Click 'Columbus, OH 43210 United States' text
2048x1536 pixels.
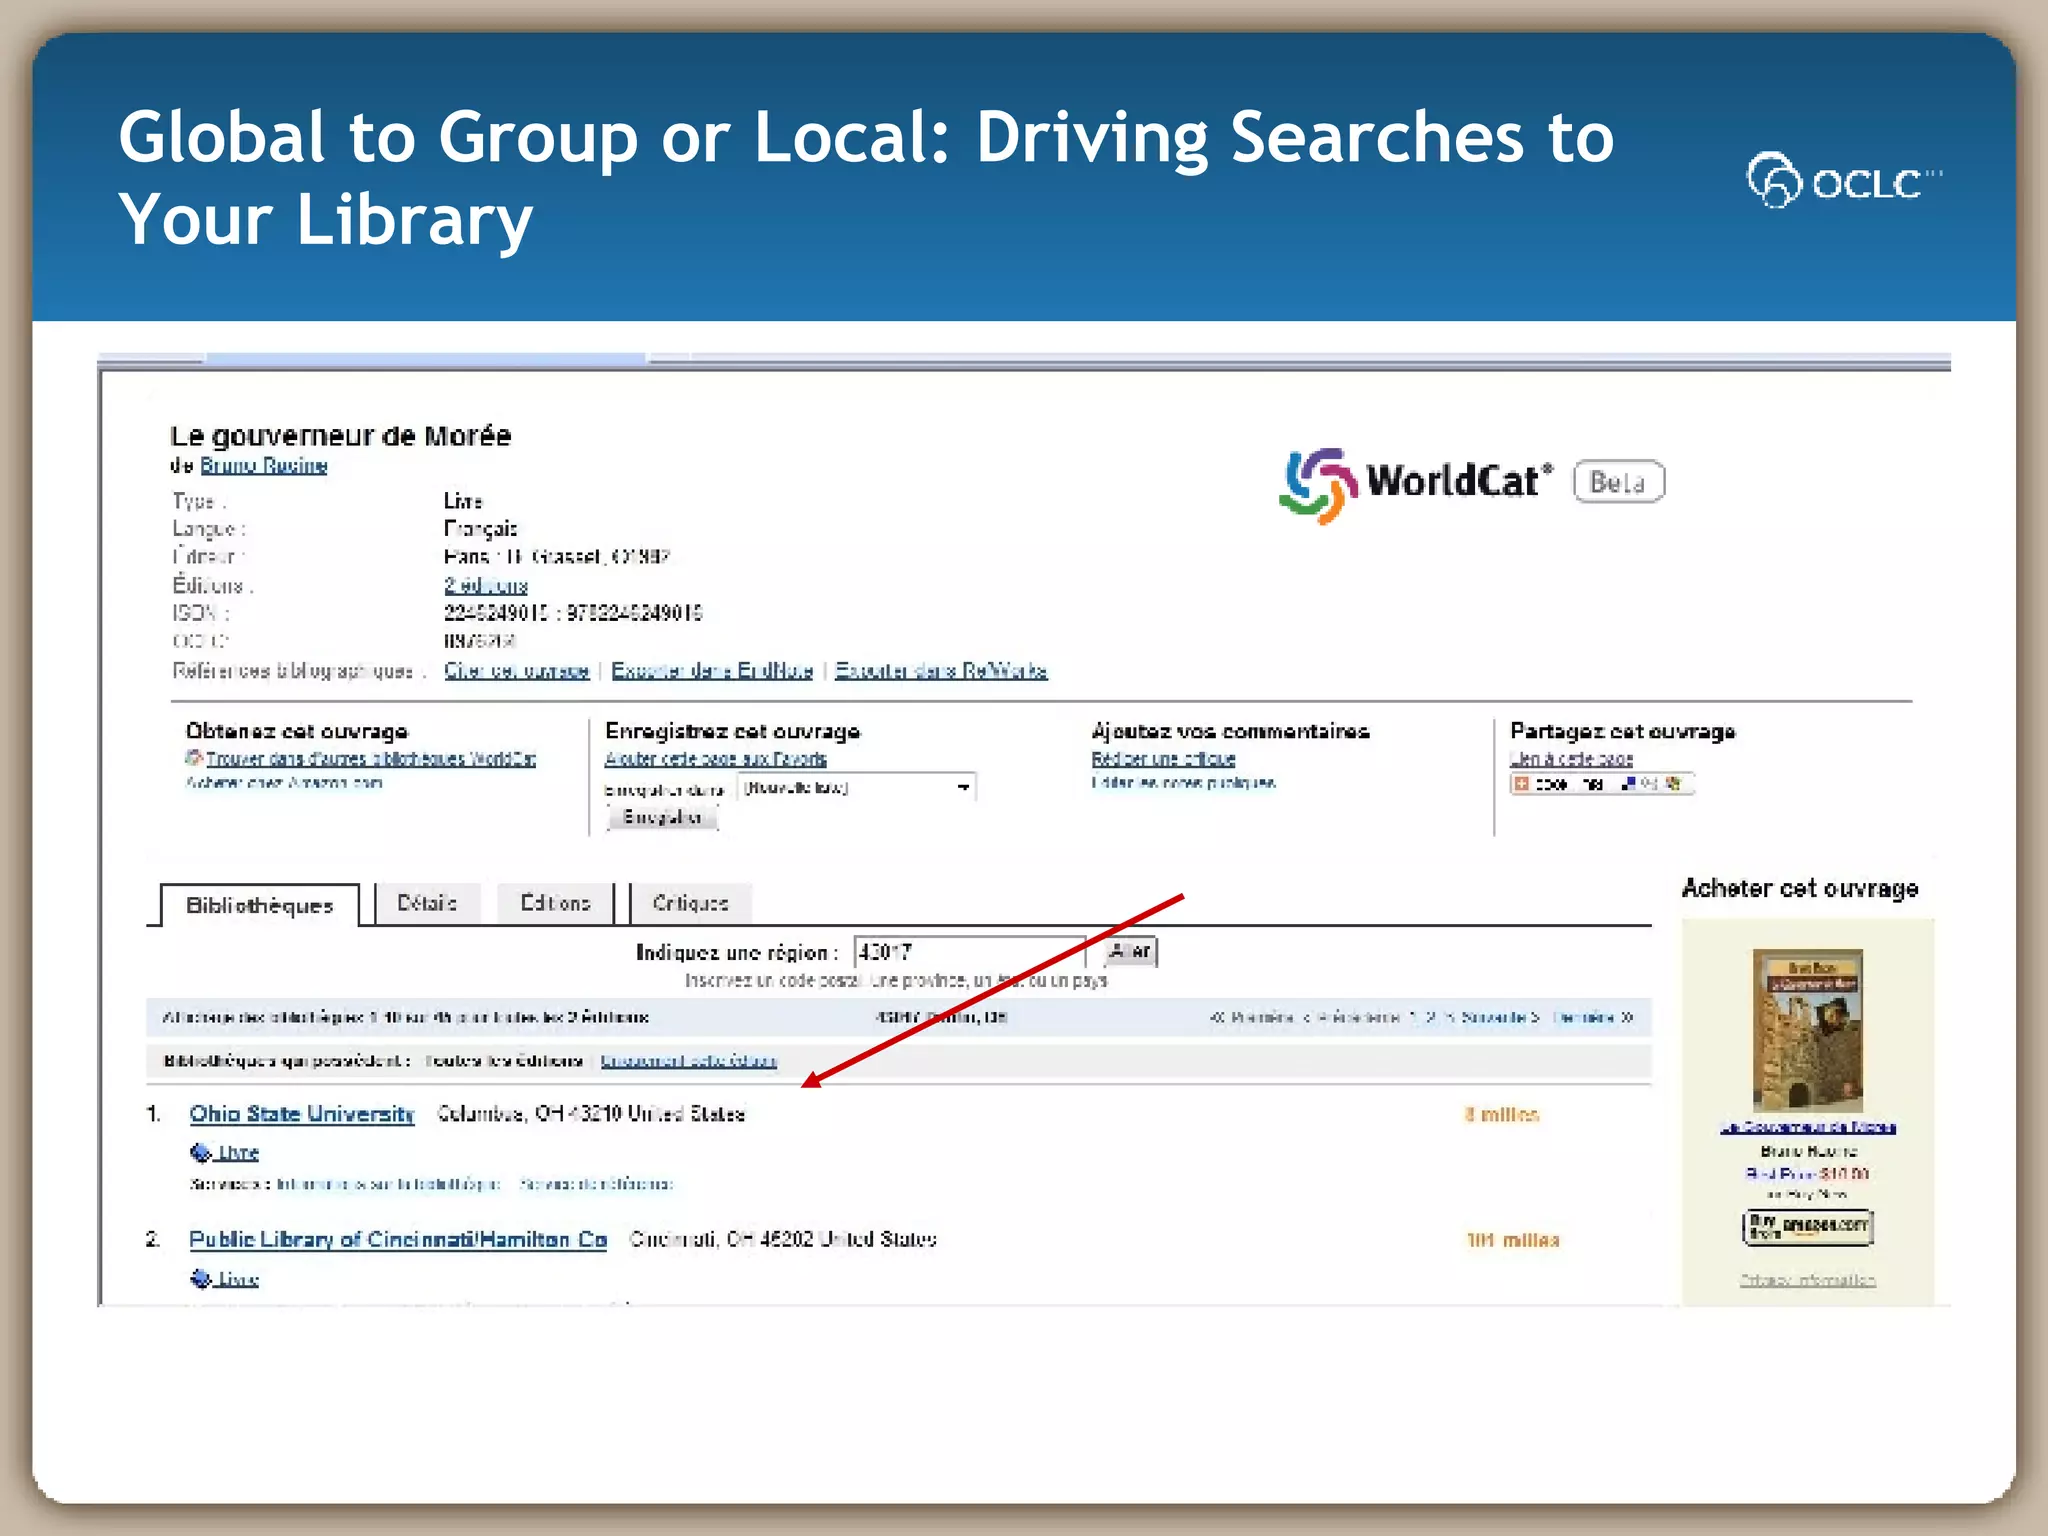(591, 1114)
